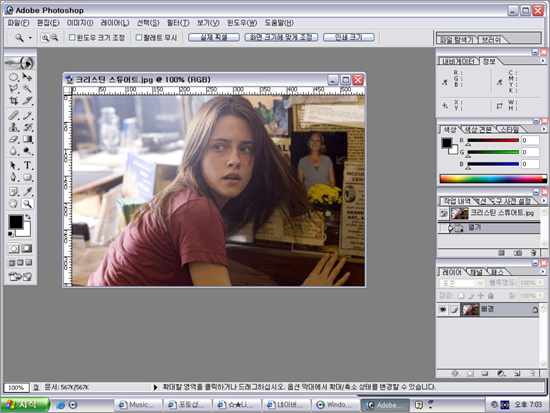The image size is (550, 413).
Task: Enable the 팔레트 무시 checkbox
Action: point(139,37)
